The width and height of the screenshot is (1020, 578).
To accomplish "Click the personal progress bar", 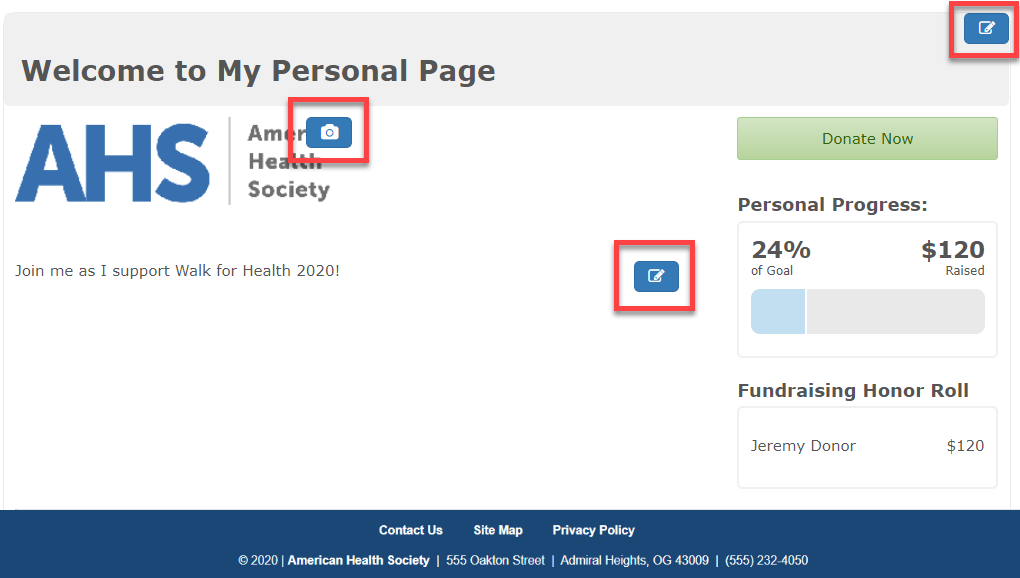I will click(x=868, y=311).
